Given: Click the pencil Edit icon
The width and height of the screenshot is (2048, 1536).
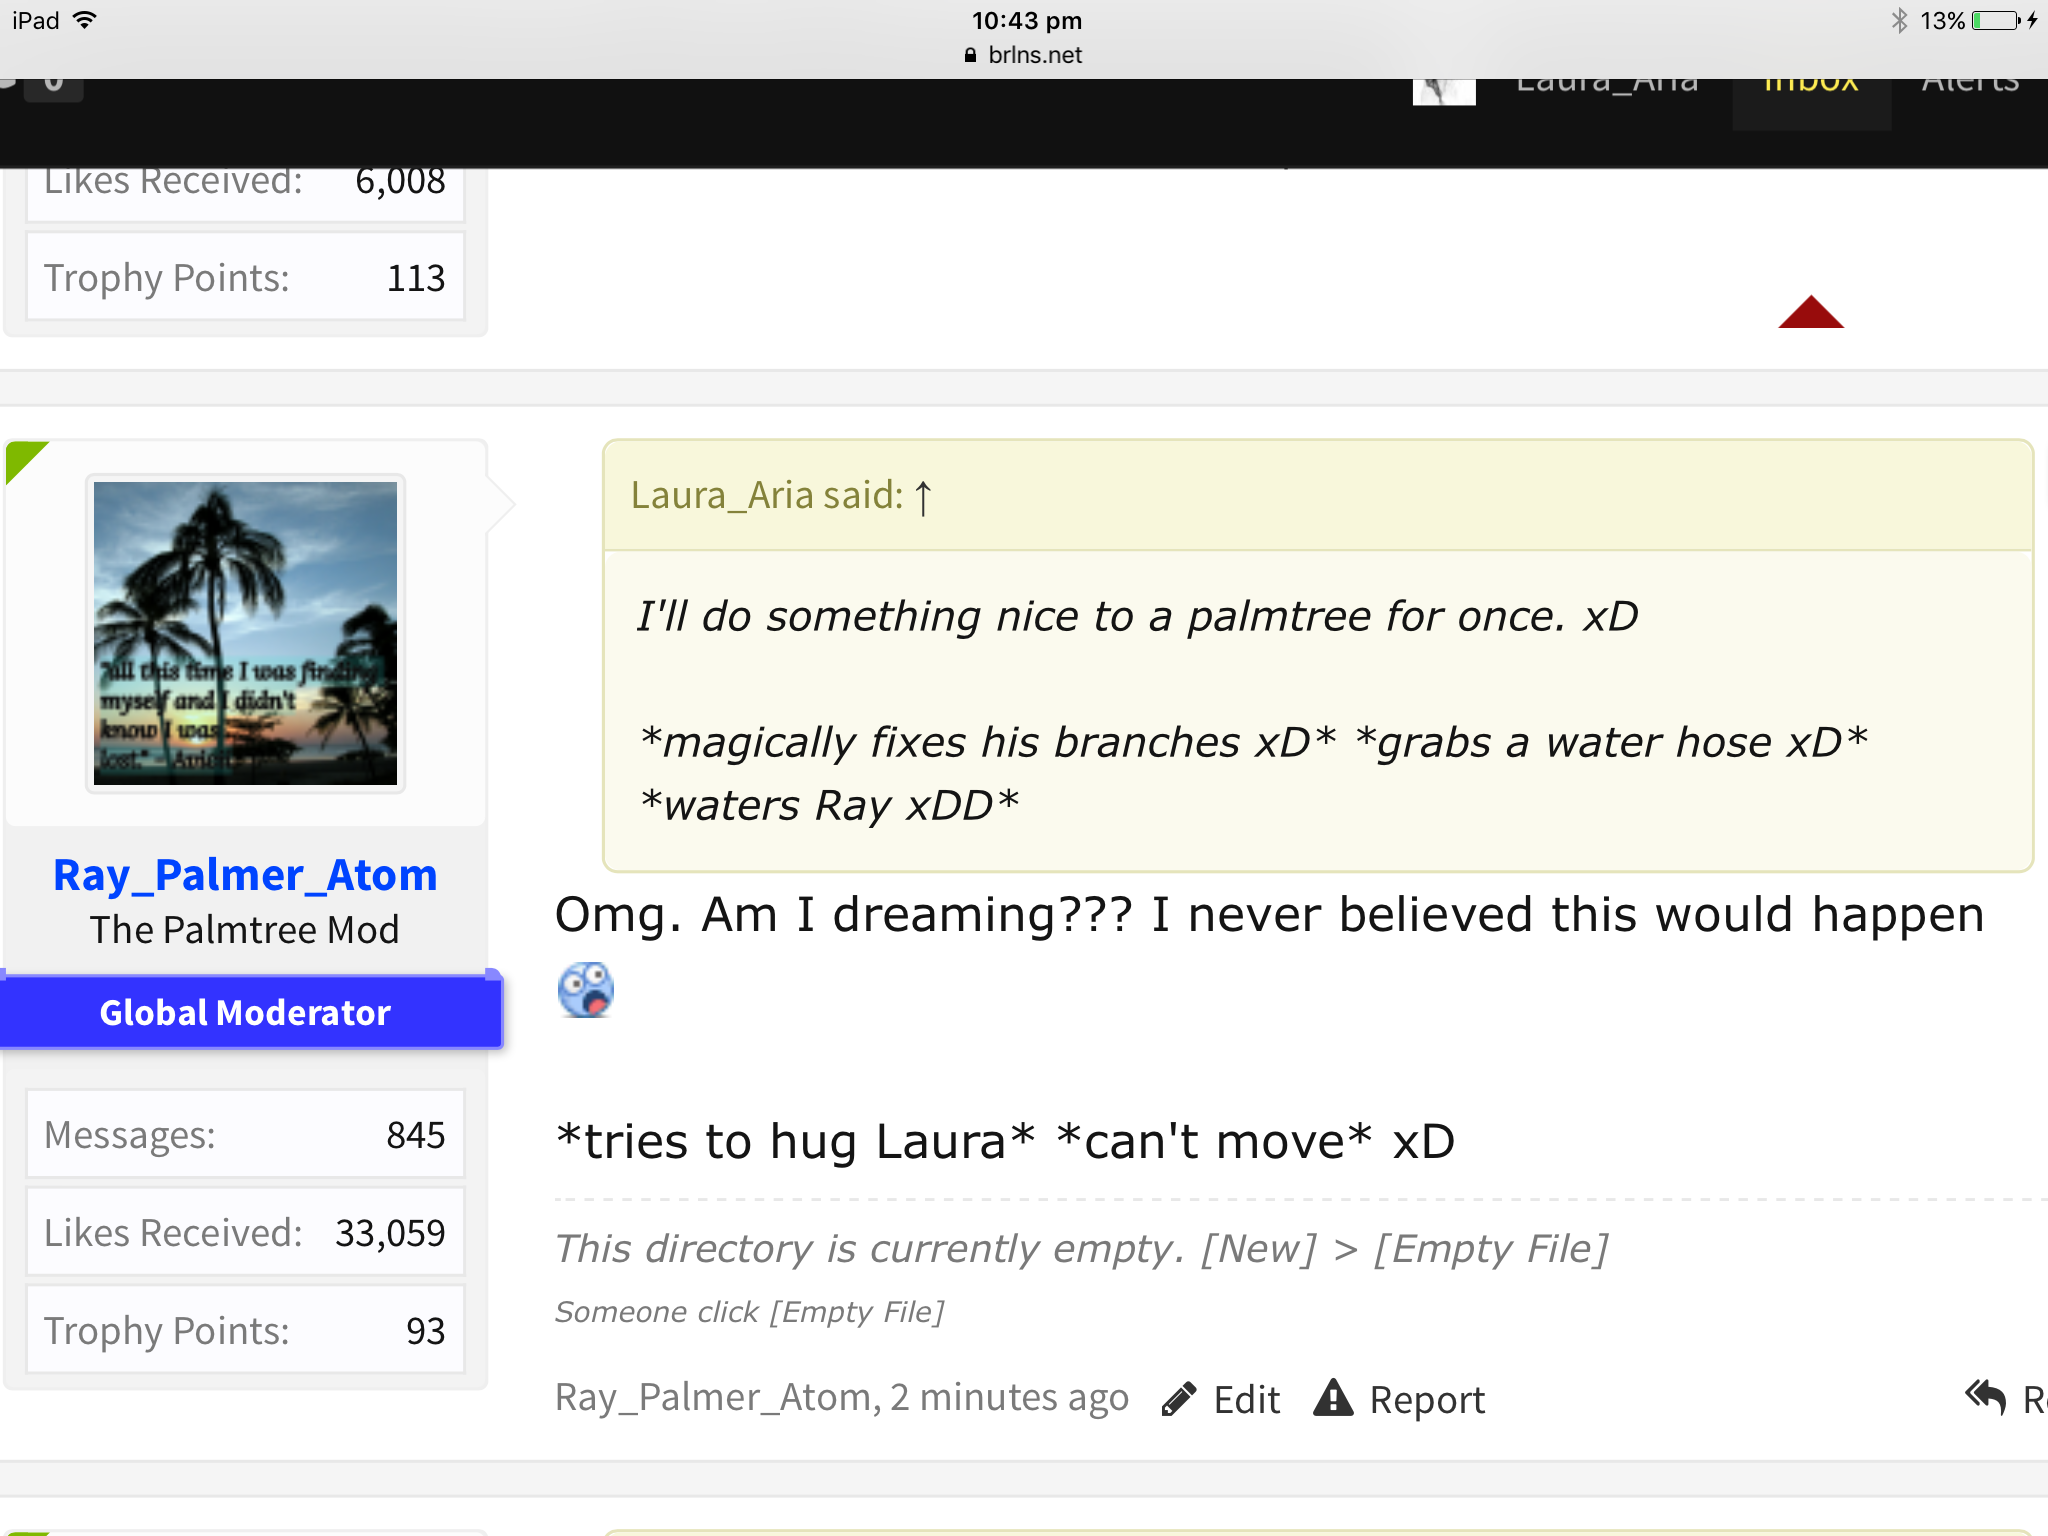Looking at the screenshot, I should (1179, 1399).
